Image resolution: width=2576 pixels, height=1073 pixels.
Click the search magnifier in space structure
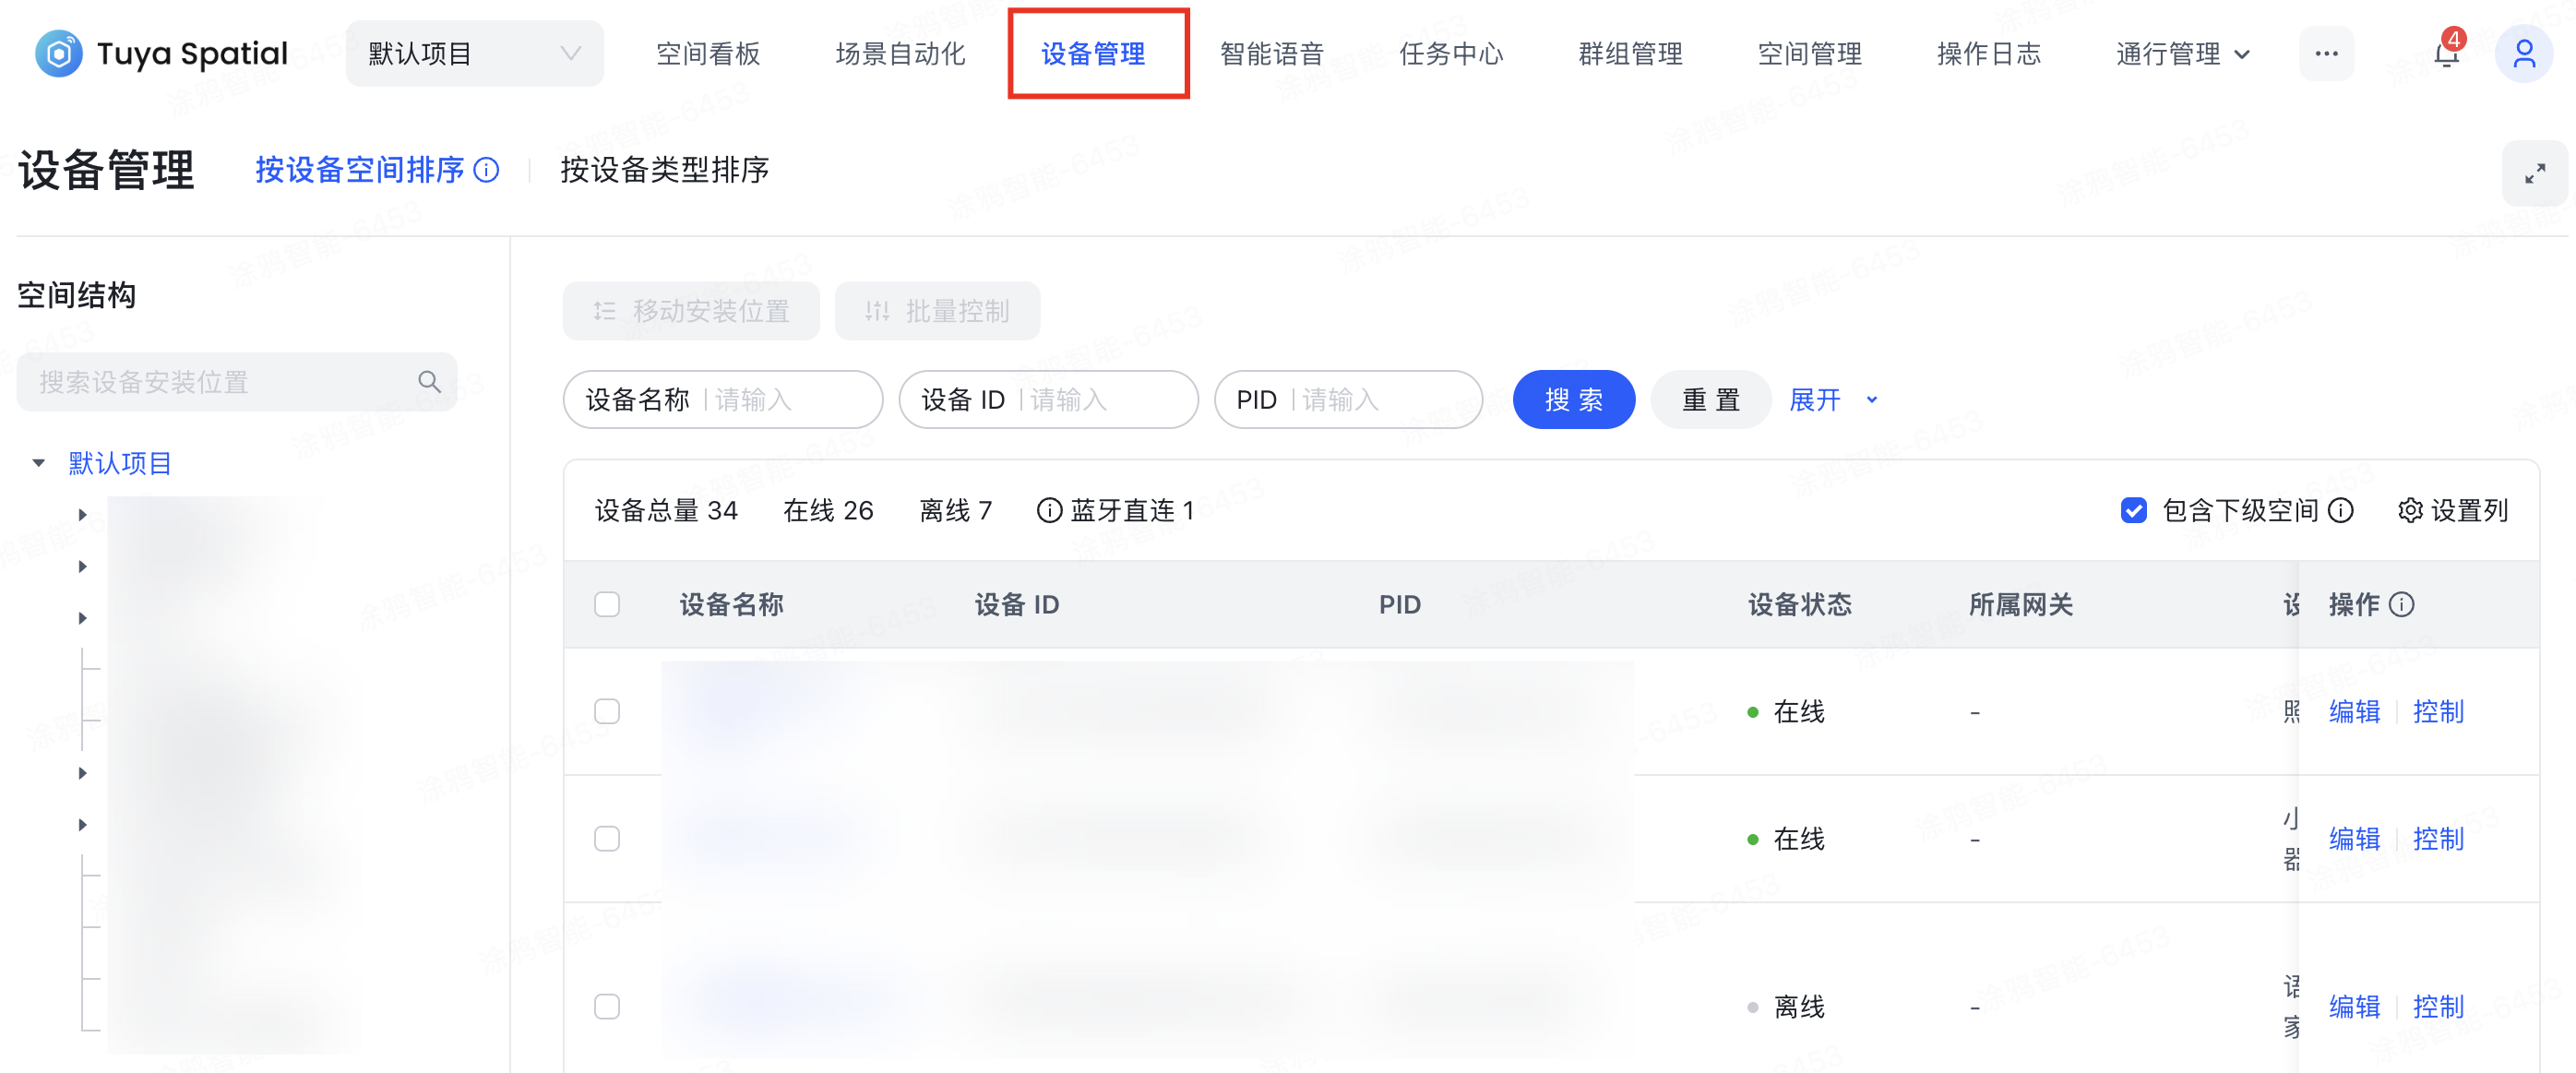click(429, 382)
